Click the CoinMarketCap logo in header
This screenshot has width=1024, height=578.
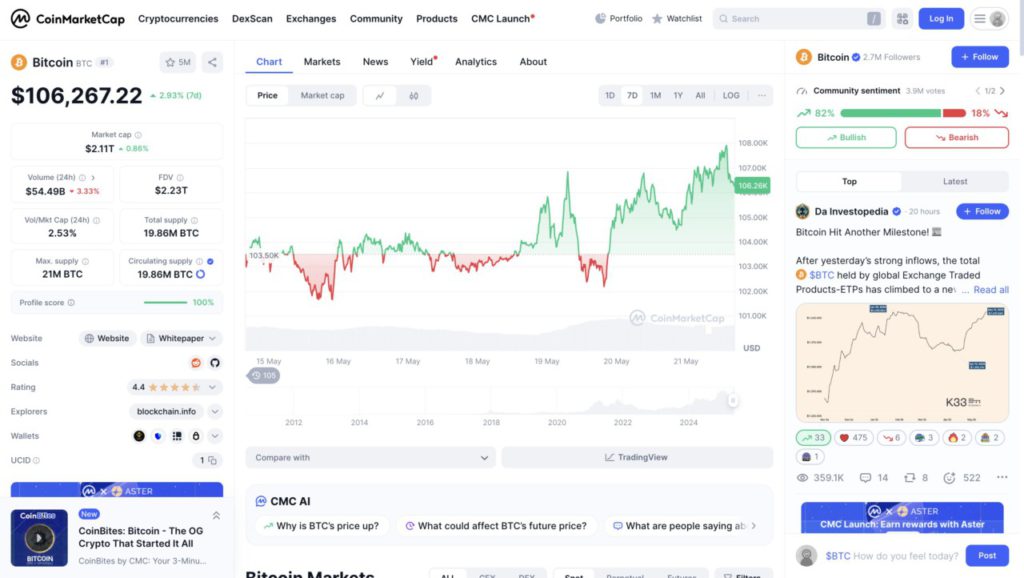coord(66,18)
